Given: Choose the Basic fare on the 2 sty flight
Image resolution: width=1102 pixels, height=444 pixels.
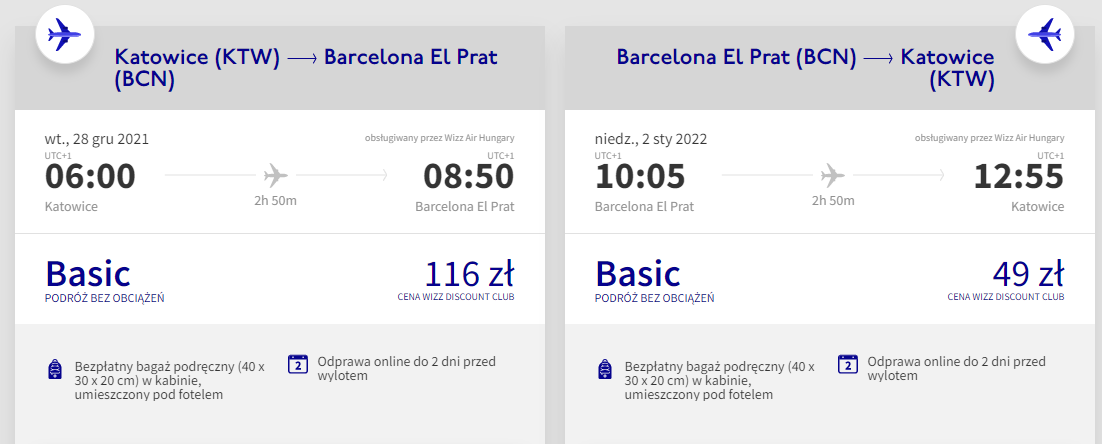Looking at the screenshot, I should (638, 273).
